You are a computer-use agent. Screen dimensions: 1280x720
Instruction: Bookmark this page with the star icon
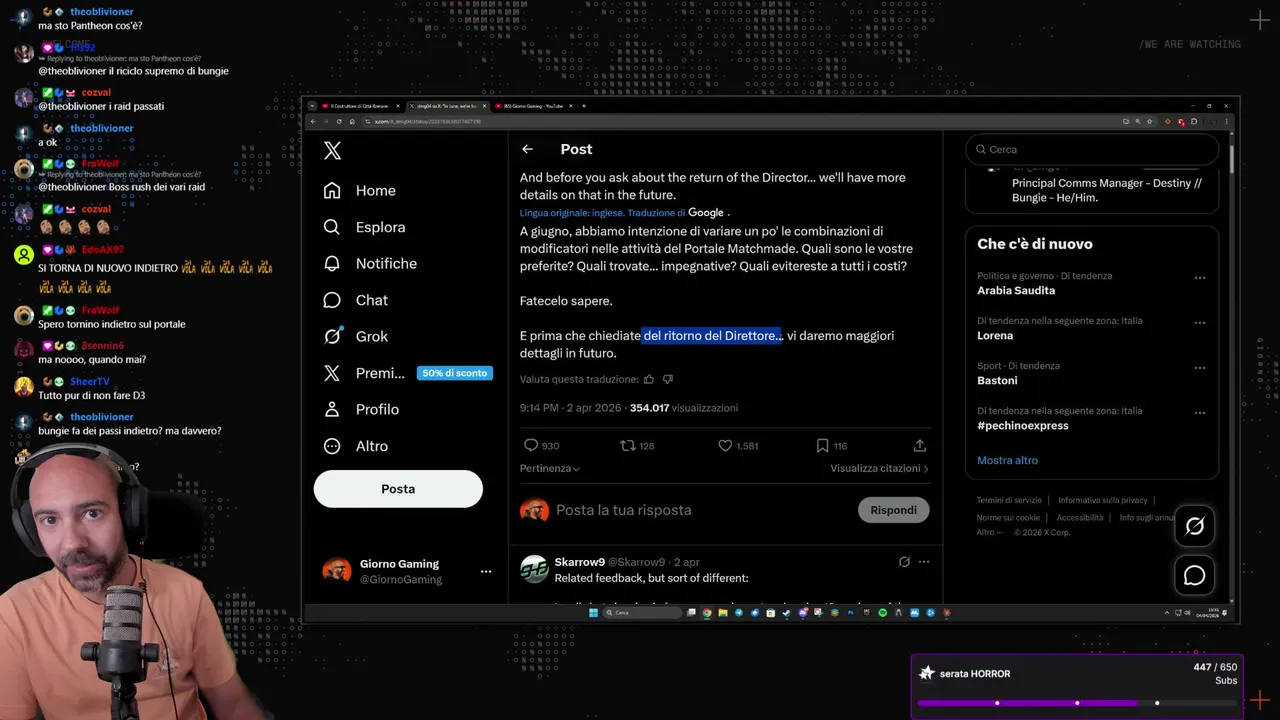pos(1149,121)
